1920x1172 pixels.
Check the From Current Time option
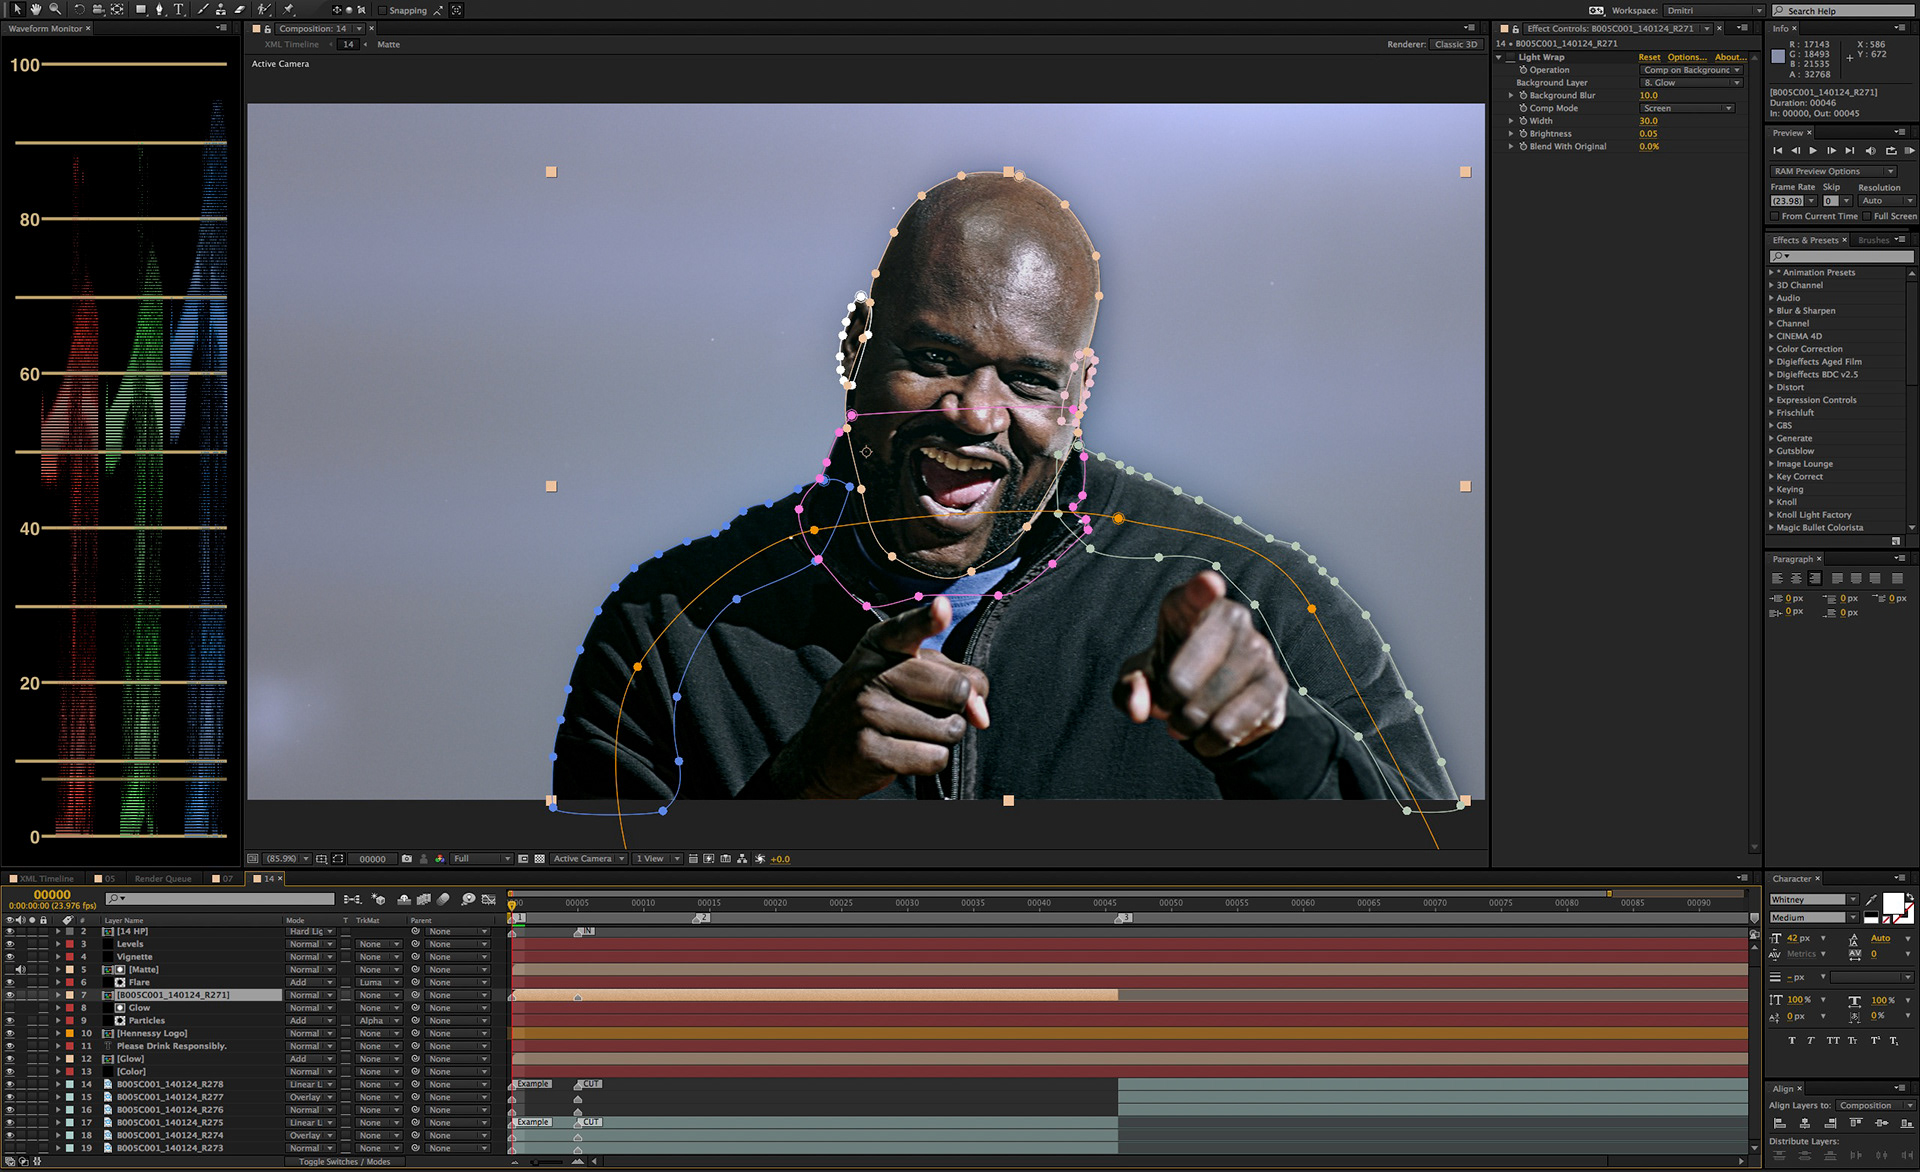pyautogui.click(x=1775, y=216)
